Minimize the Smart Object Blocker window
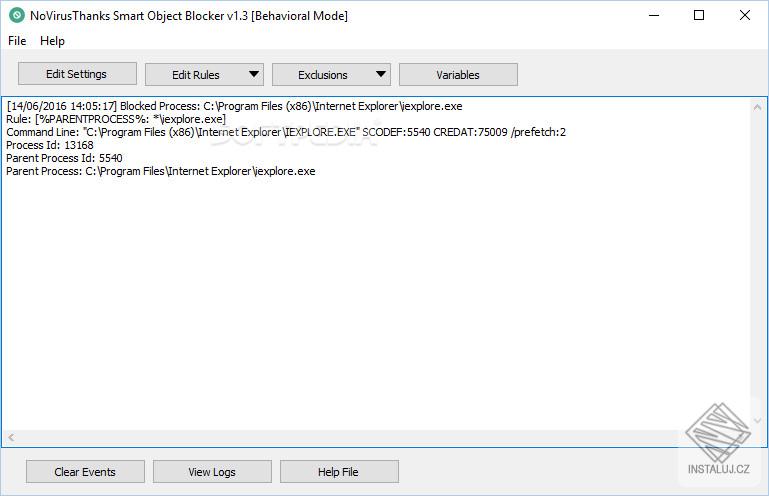The image size is (769, 496). pos(654,15)
